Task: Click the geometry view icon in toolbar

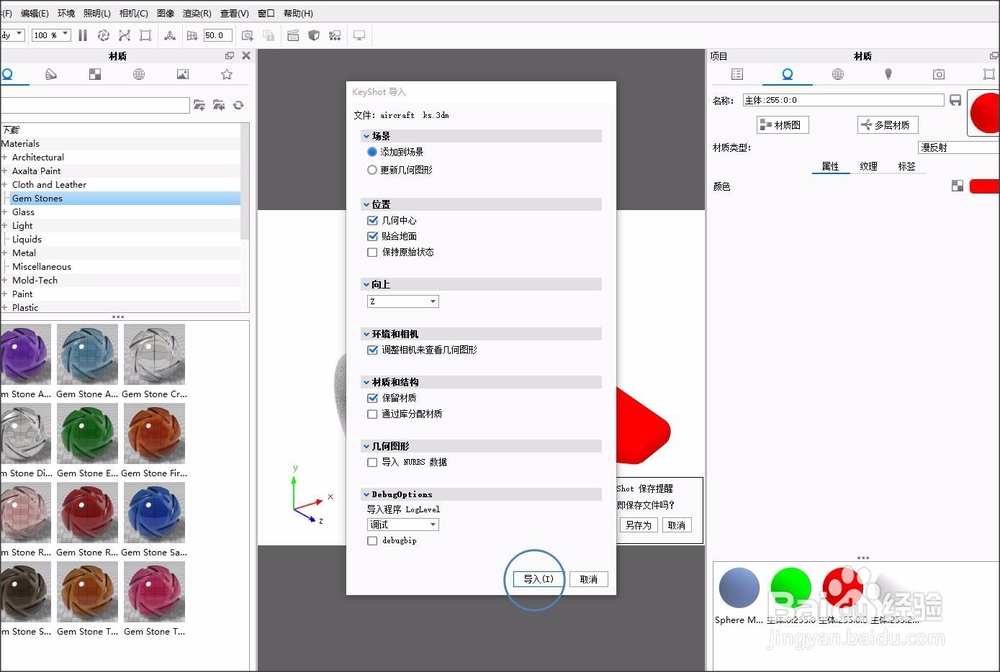Action: [170, 35]
